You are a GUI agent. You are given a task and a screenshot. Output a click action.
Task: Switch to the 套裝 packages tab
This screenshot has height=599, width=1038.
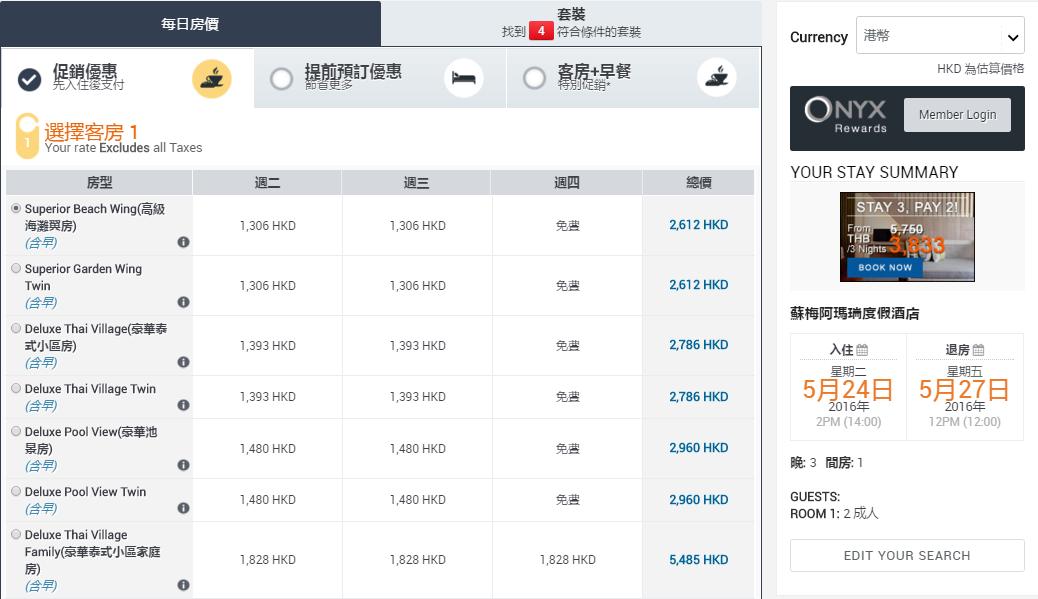click(571, 23)
